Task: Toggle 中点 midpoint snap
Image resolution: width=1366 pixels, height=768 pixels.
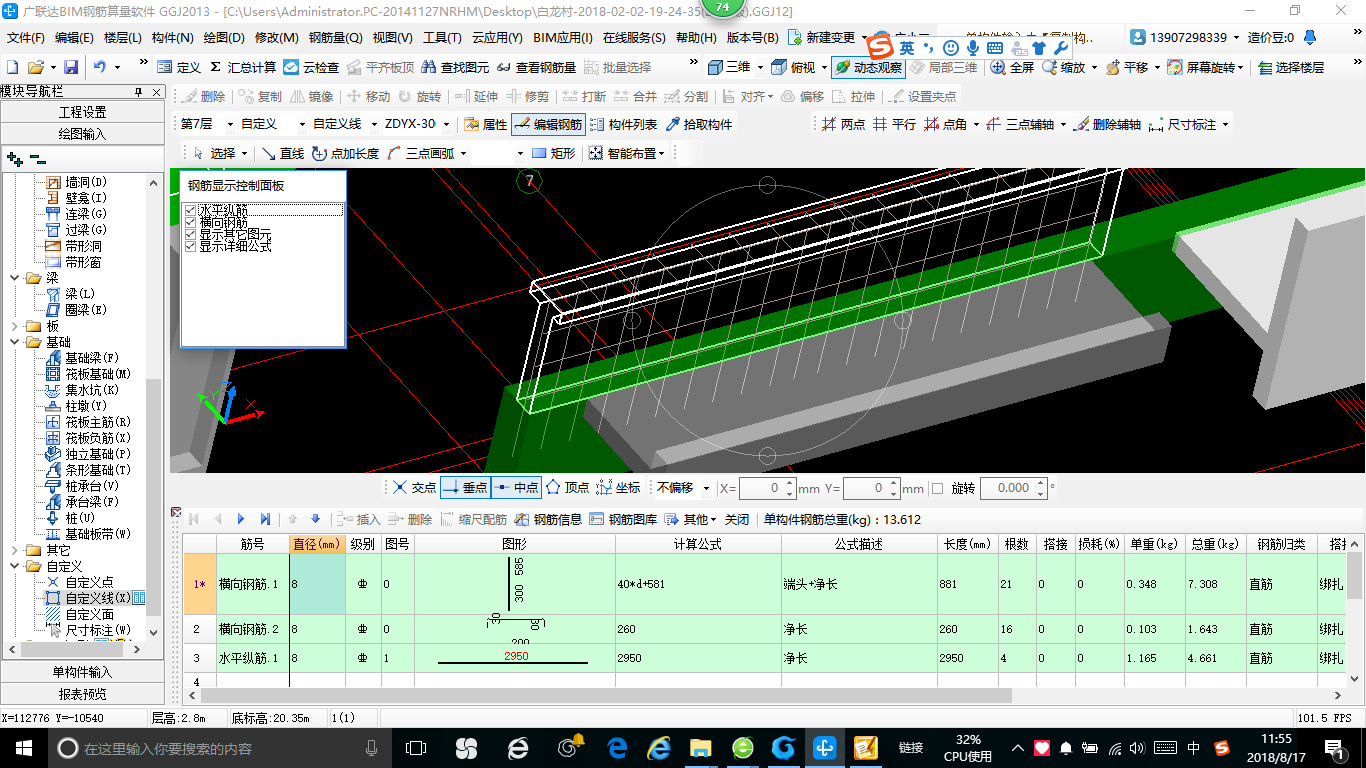Action: click(x=517, y=487)
